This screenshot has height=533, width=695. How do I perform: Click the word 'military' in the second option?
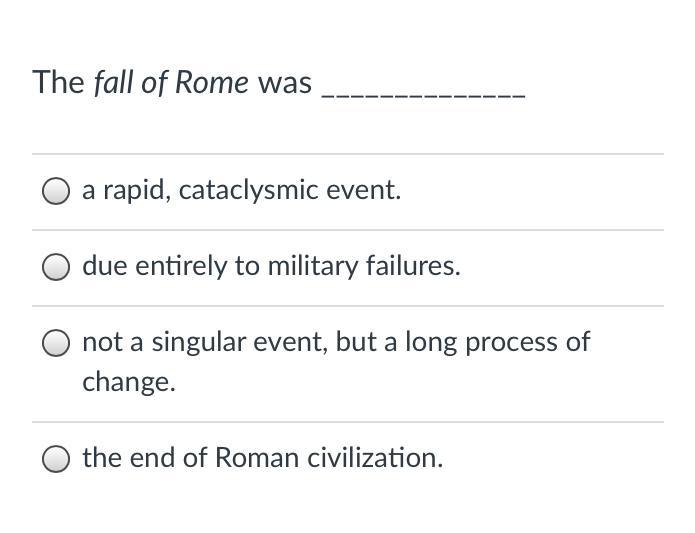coord(312,266)
